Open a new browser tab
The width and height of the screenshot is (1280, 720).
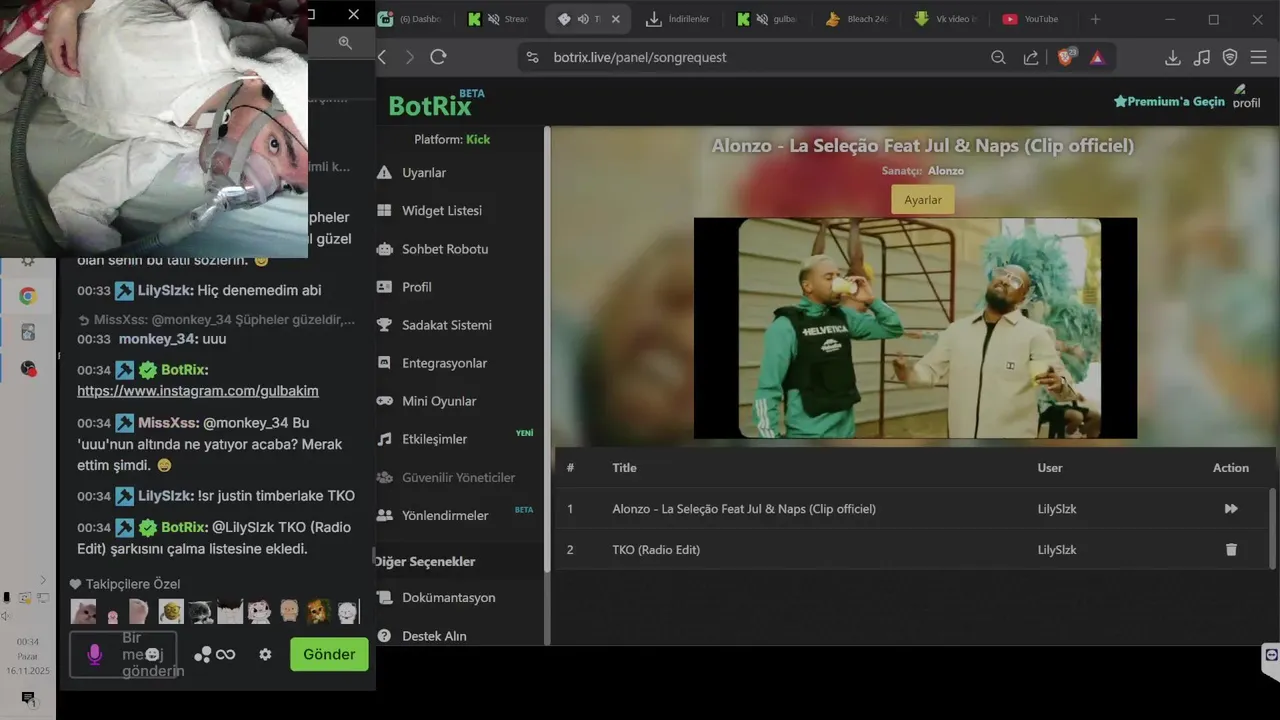pyautogui.click(x=1095, y=19)
